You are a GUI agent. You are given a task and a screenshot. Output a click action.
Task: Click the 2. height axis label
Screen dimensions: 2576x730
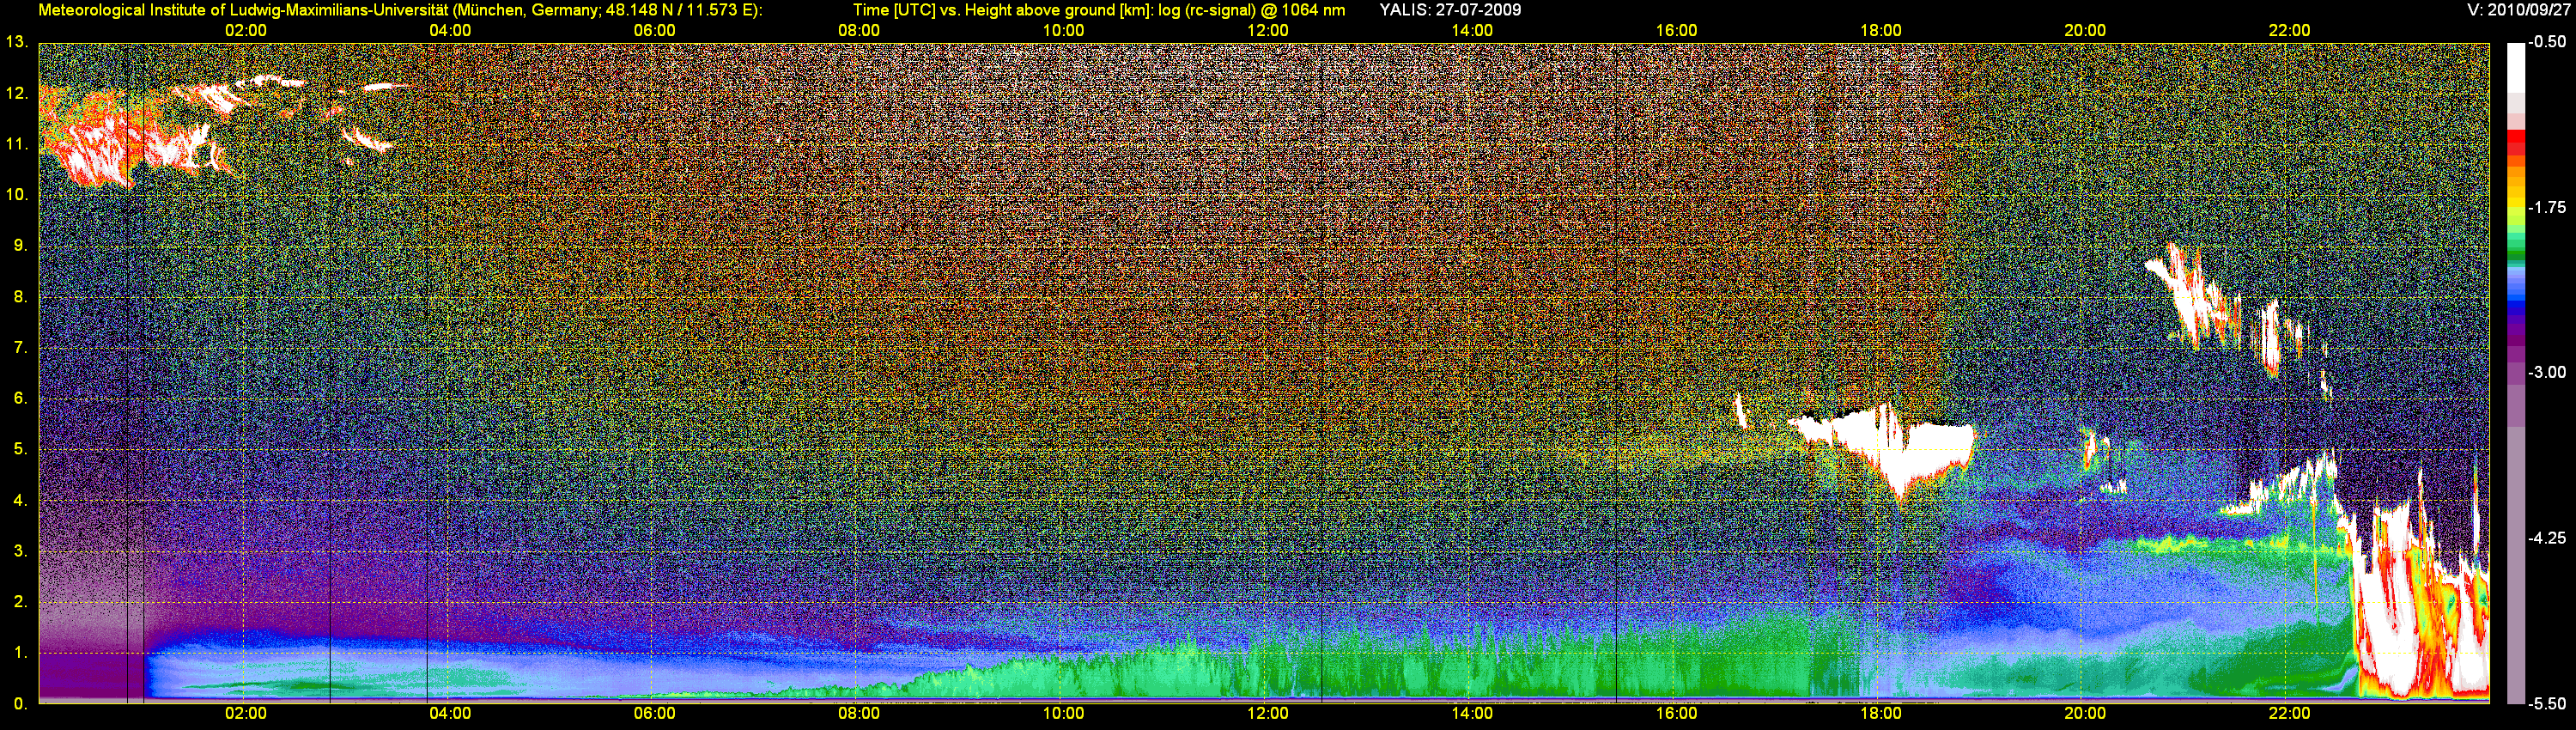(20, 602)
